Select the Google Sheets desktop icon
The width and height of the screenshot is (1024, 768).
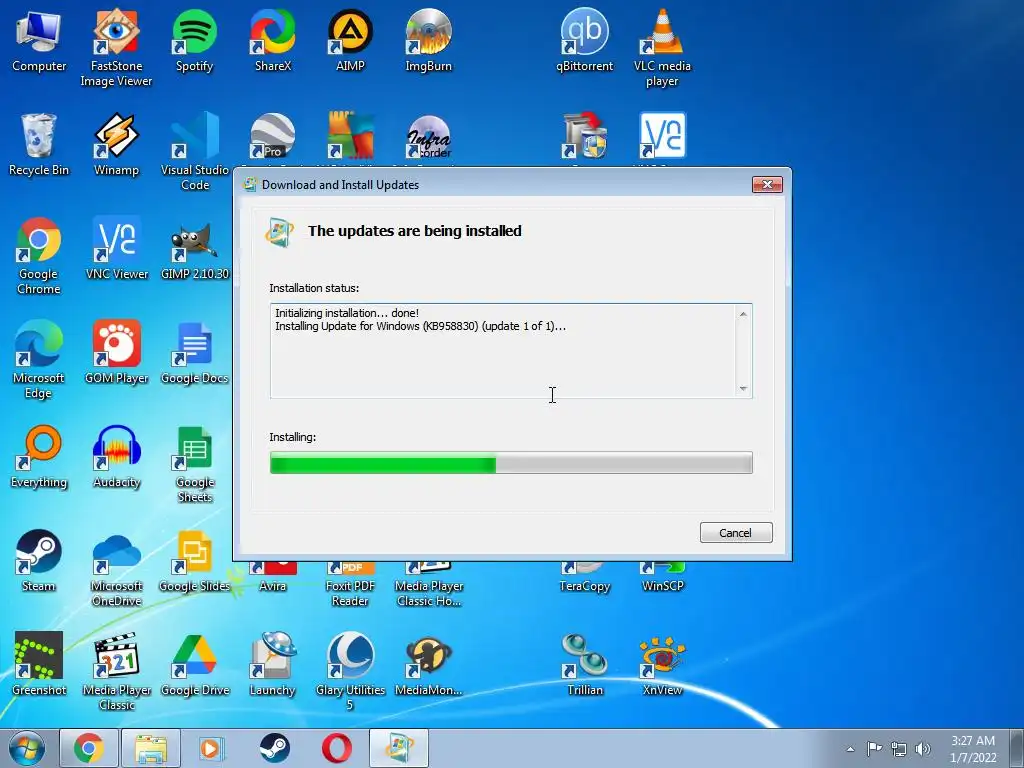(x=195, y=464)
